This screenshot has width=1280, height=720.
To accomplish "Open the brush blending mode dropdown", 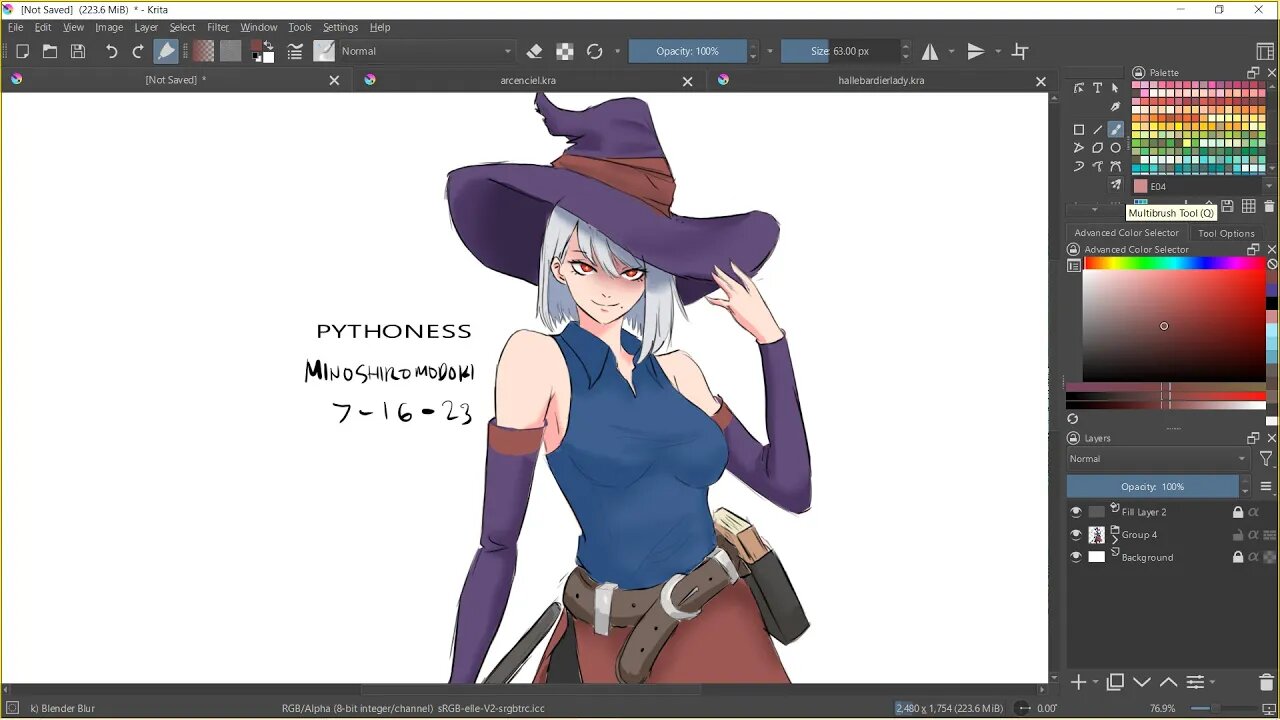I will tap(427, 51).
